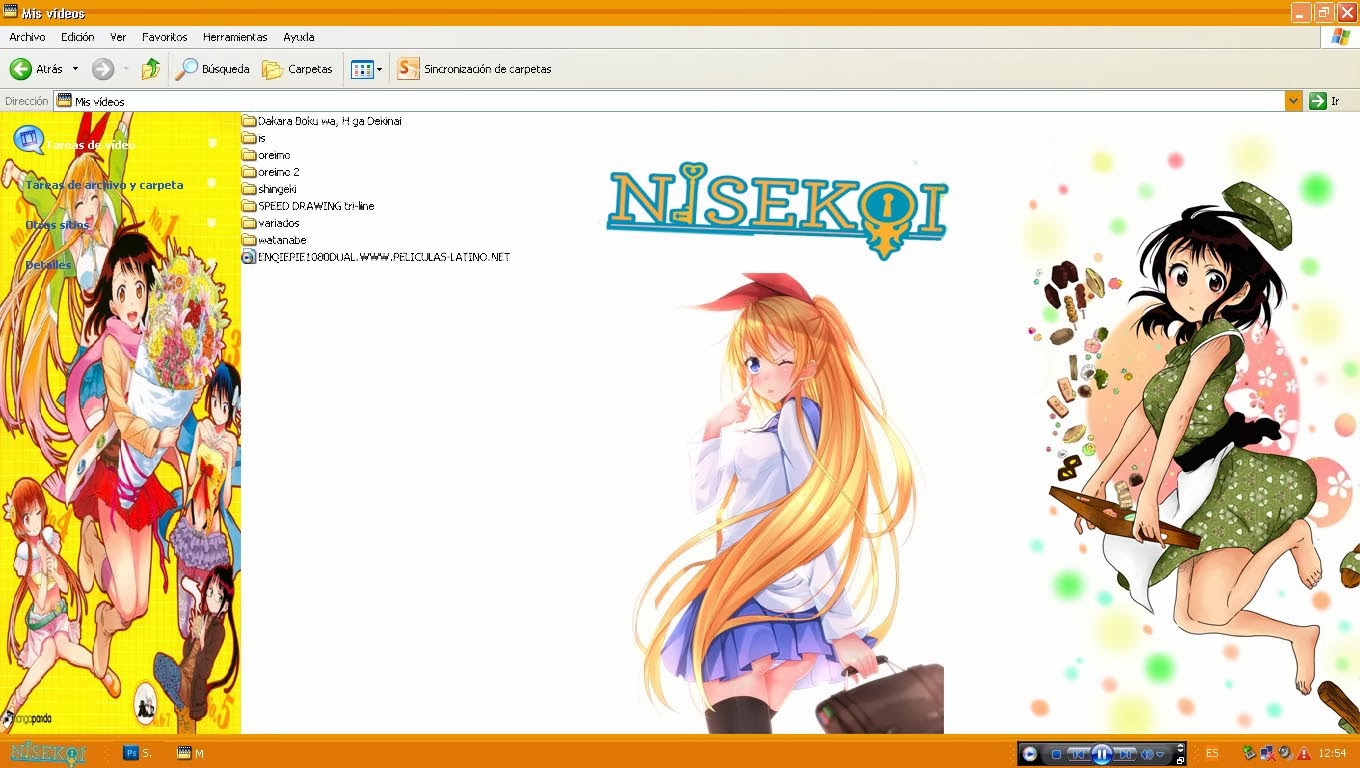1360x768 pixels.
Task: Collapse the Otros sitios panel
Action: point(212,224)
